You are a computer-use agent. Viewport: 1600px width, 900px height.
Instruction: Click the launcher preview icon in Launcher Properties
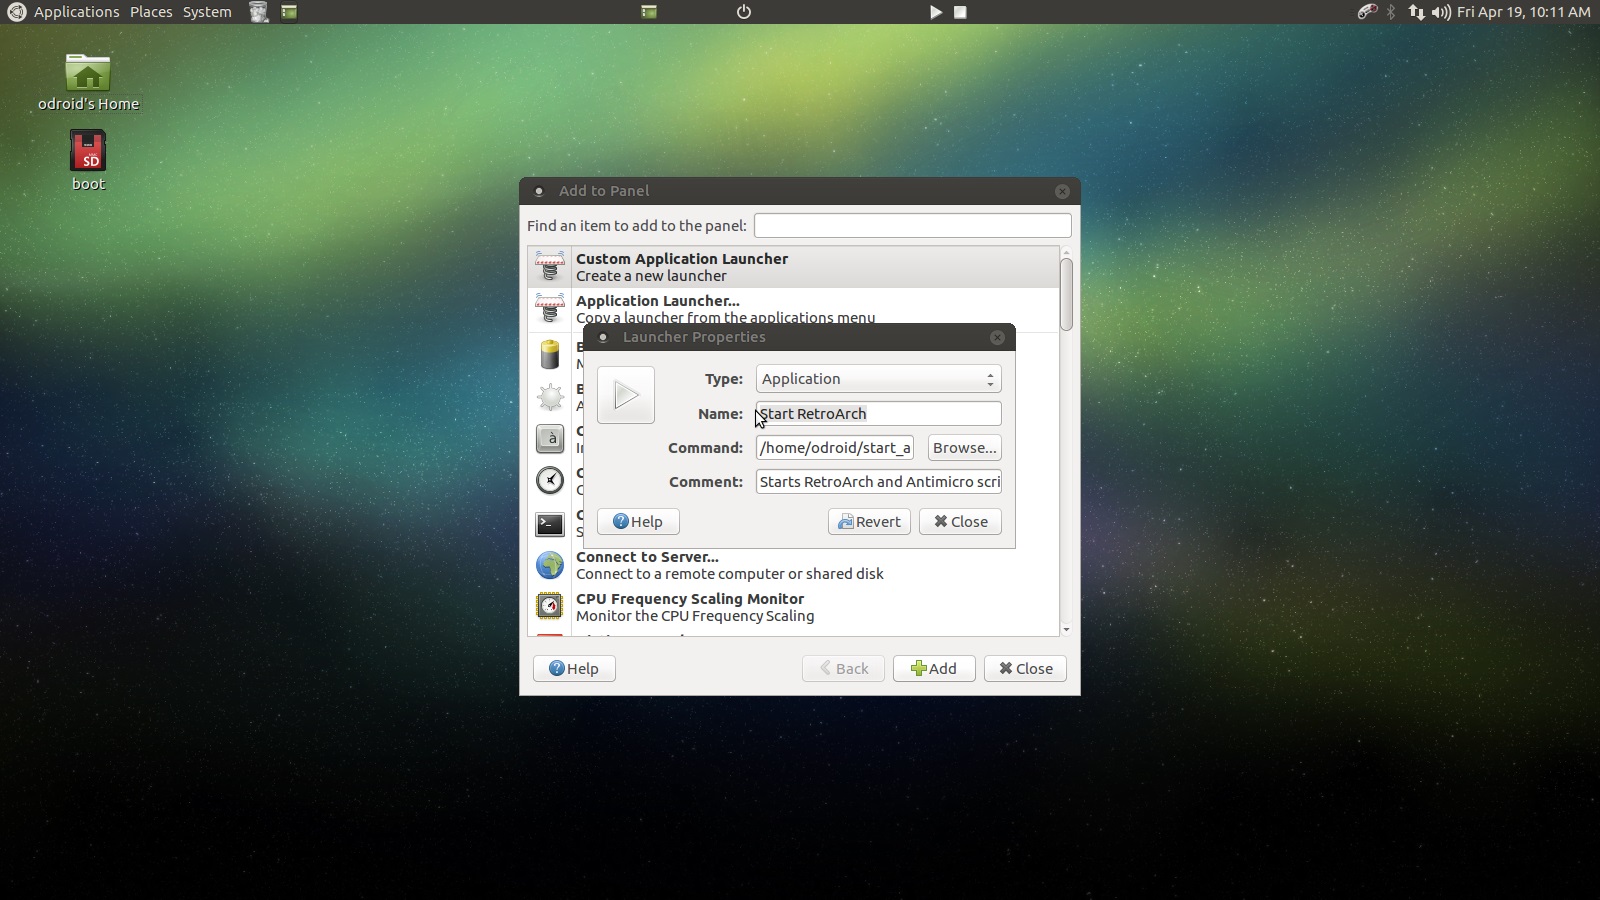point(626,395)
